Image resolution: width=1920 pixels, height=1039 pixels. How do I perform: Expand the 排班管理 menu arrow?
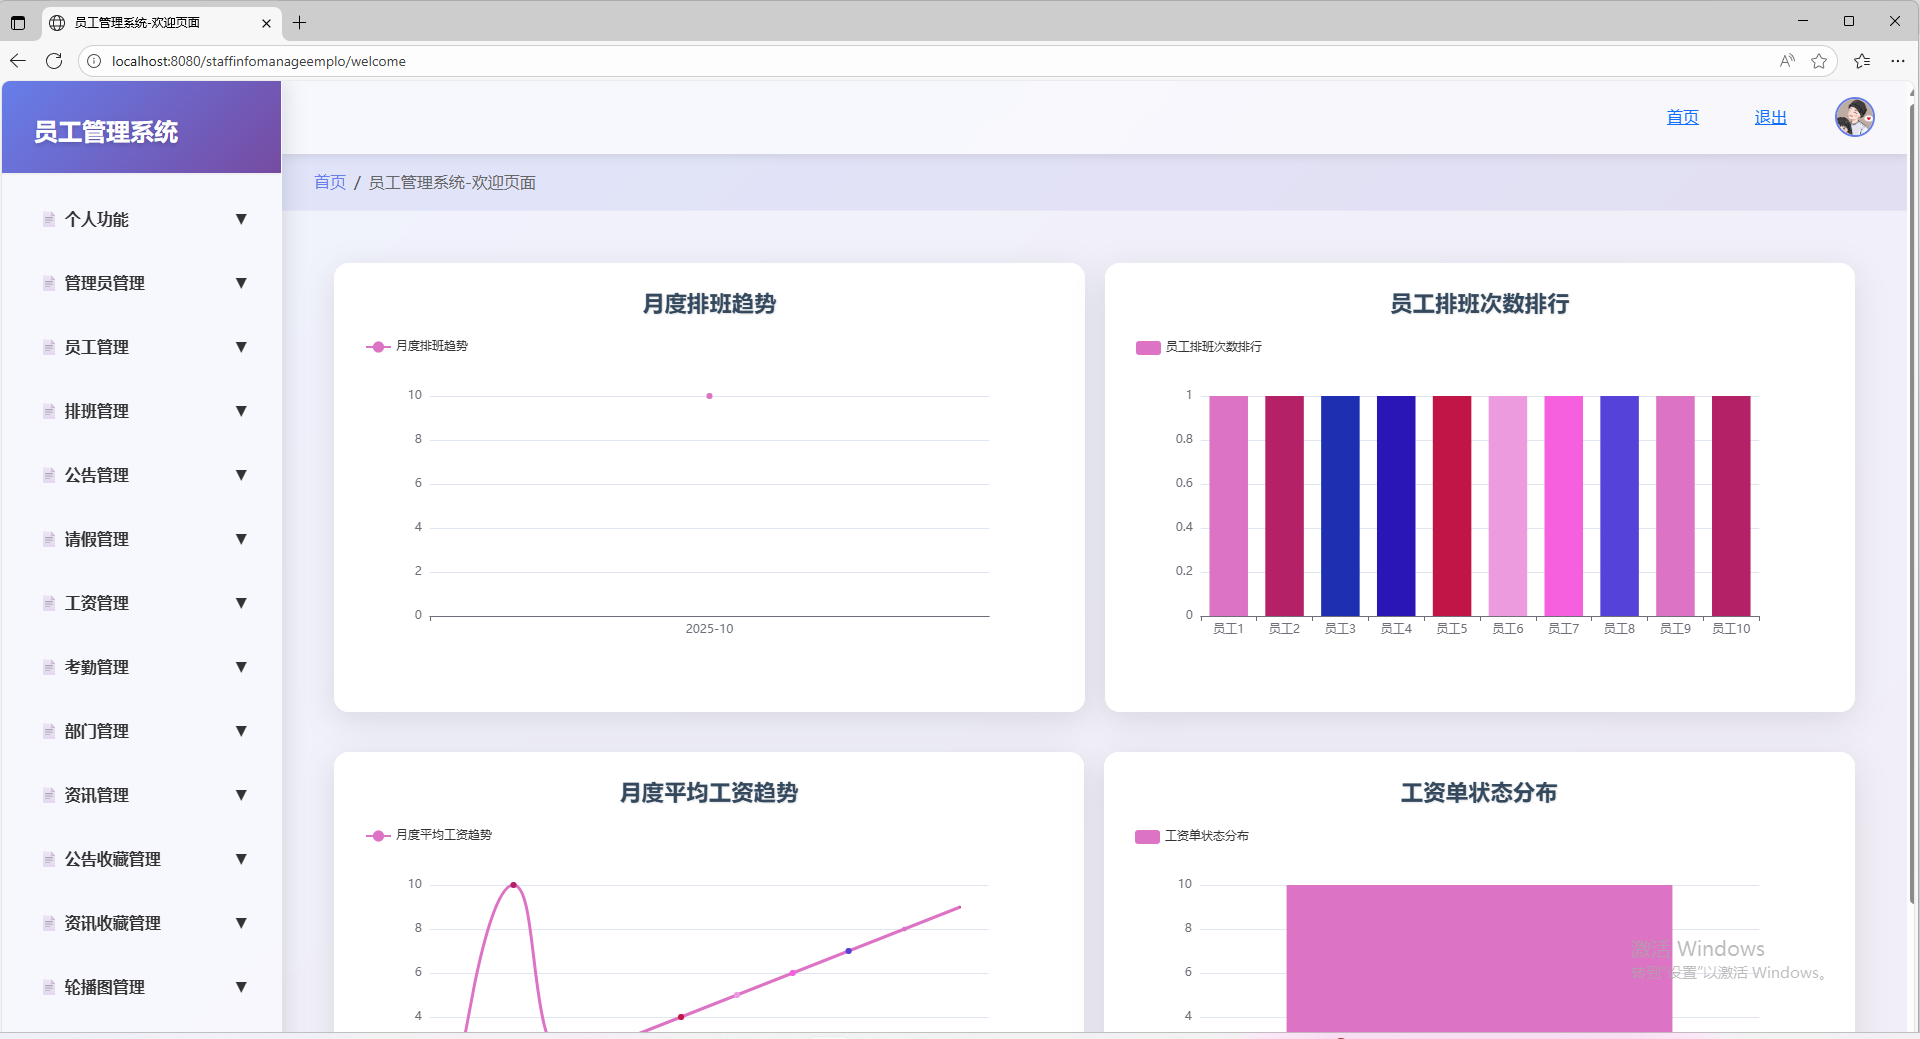pyautogui.click(x=241, y=411)
